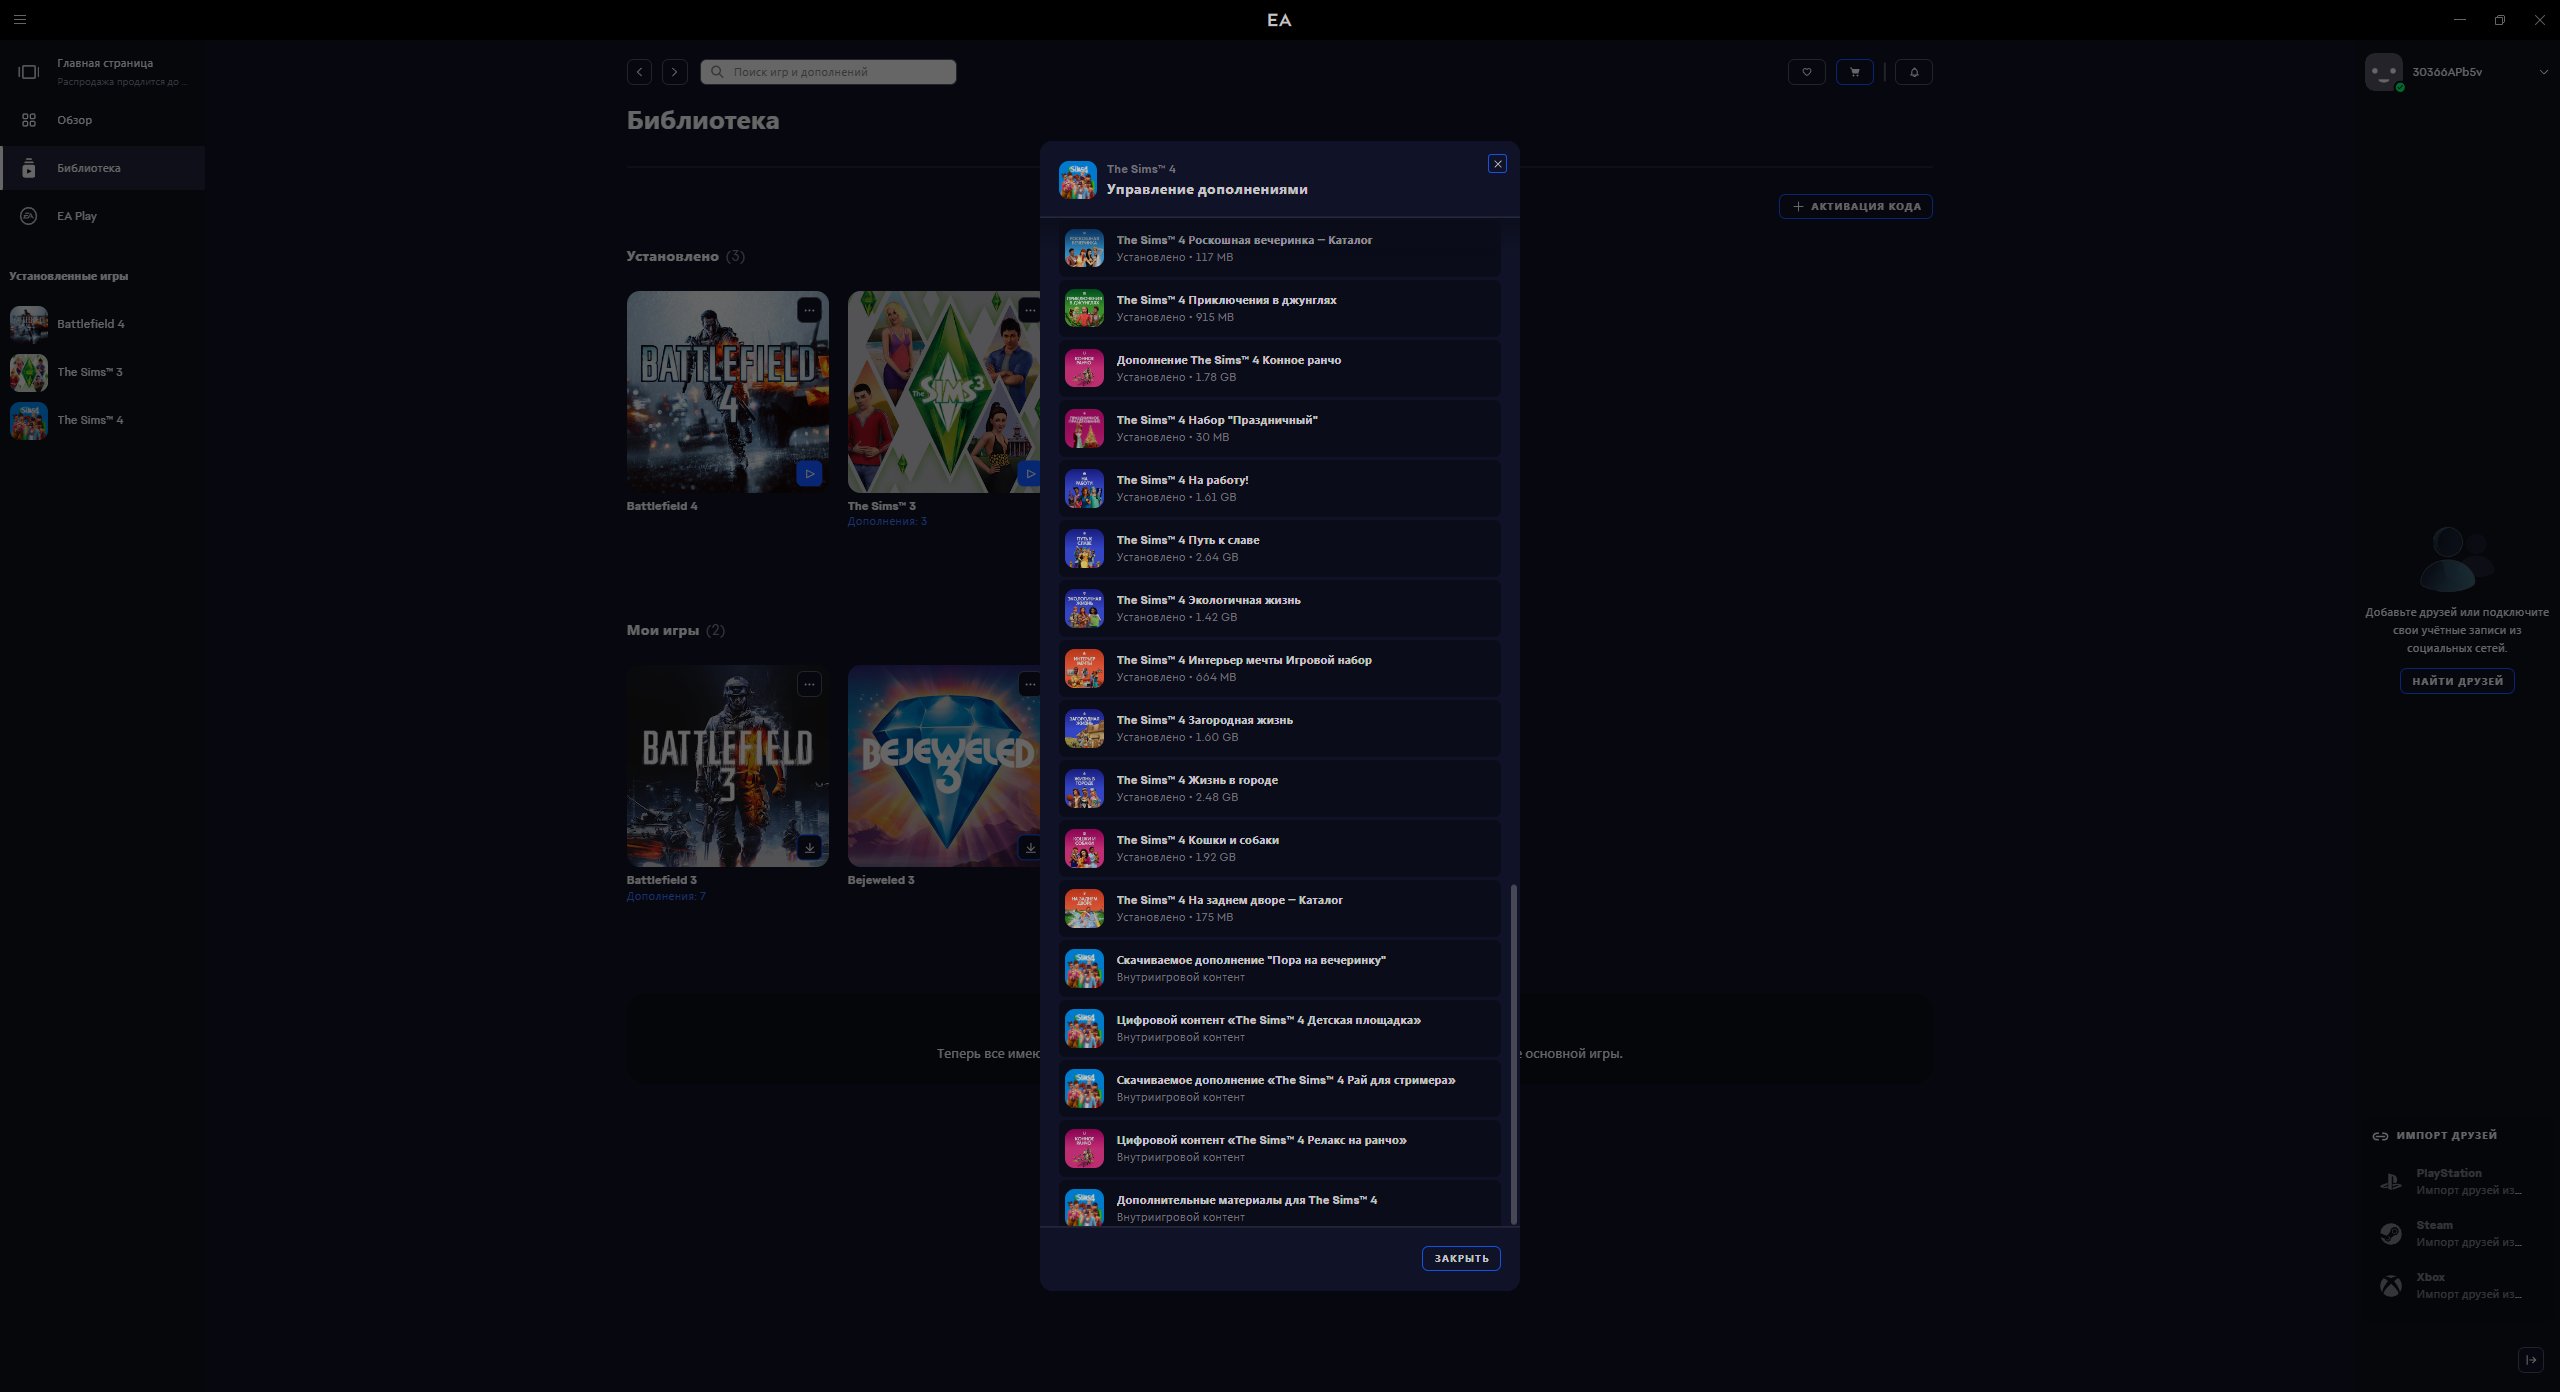Image resolution: width=2560 pixels, height=1392 pixels.
Task: Open the notifications bell icon
Action: [1914, 72]
